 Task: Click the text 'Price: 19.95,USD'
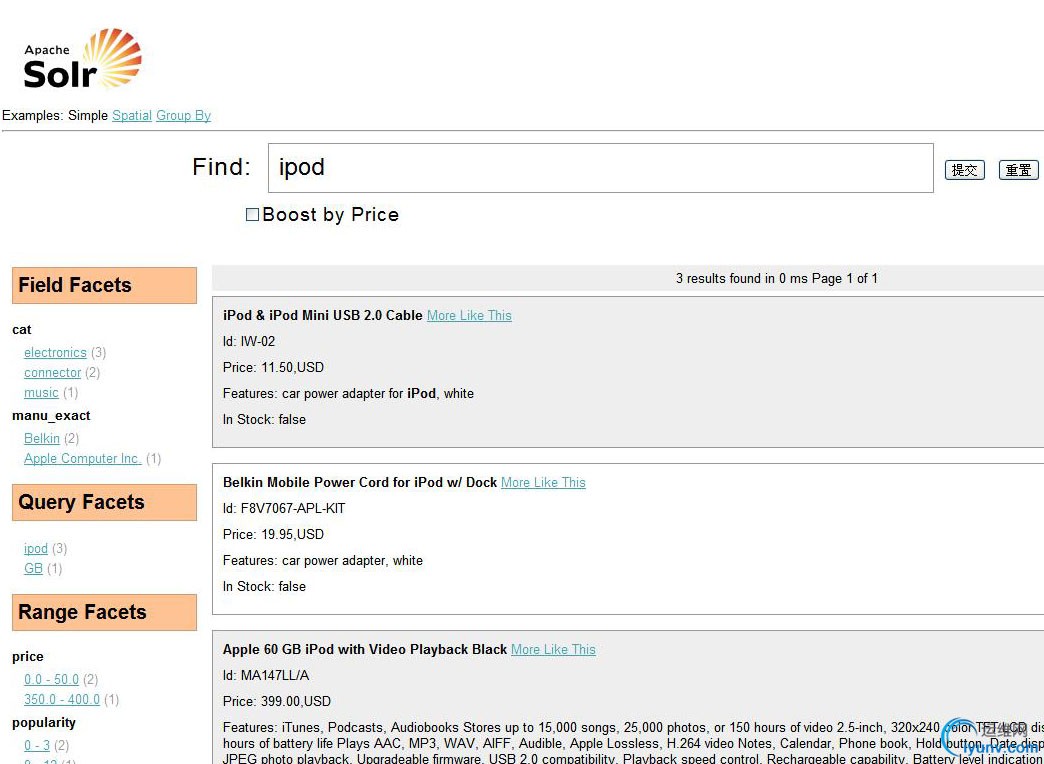point(274,534)
